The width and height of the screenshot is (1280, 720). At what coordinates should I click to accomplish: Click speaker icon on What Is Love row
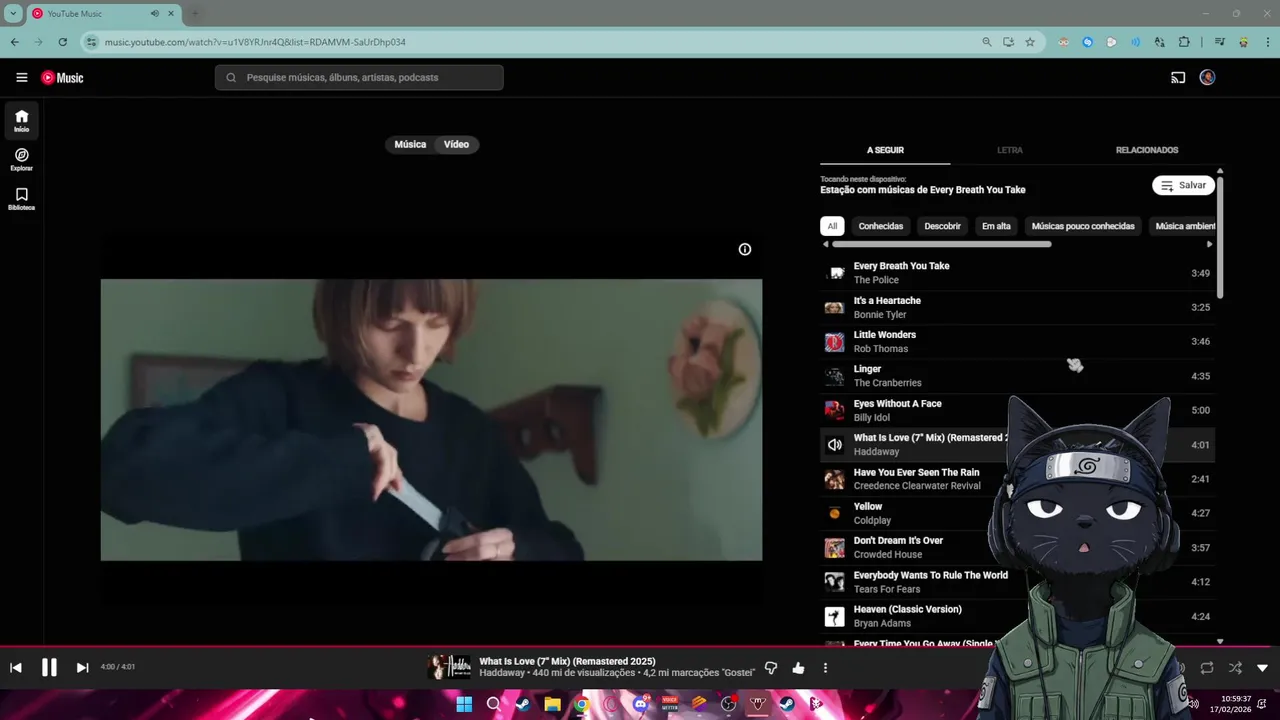click(x=834, y=445)
